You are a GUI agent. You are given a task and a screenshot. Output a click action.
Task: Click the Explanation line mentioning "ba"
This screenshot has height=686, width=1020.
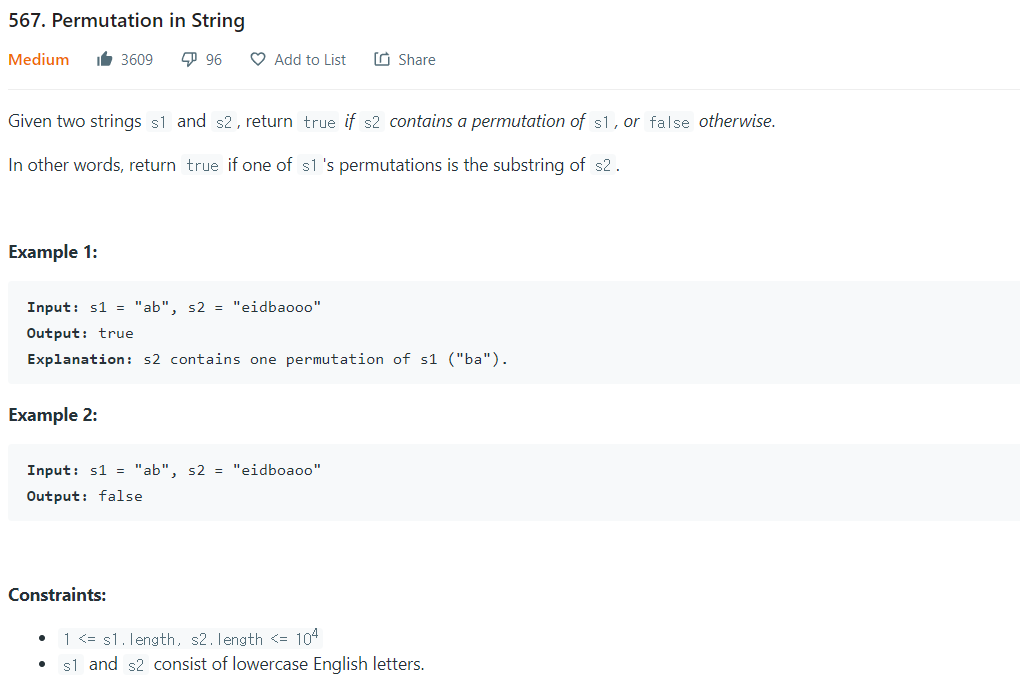267,359
